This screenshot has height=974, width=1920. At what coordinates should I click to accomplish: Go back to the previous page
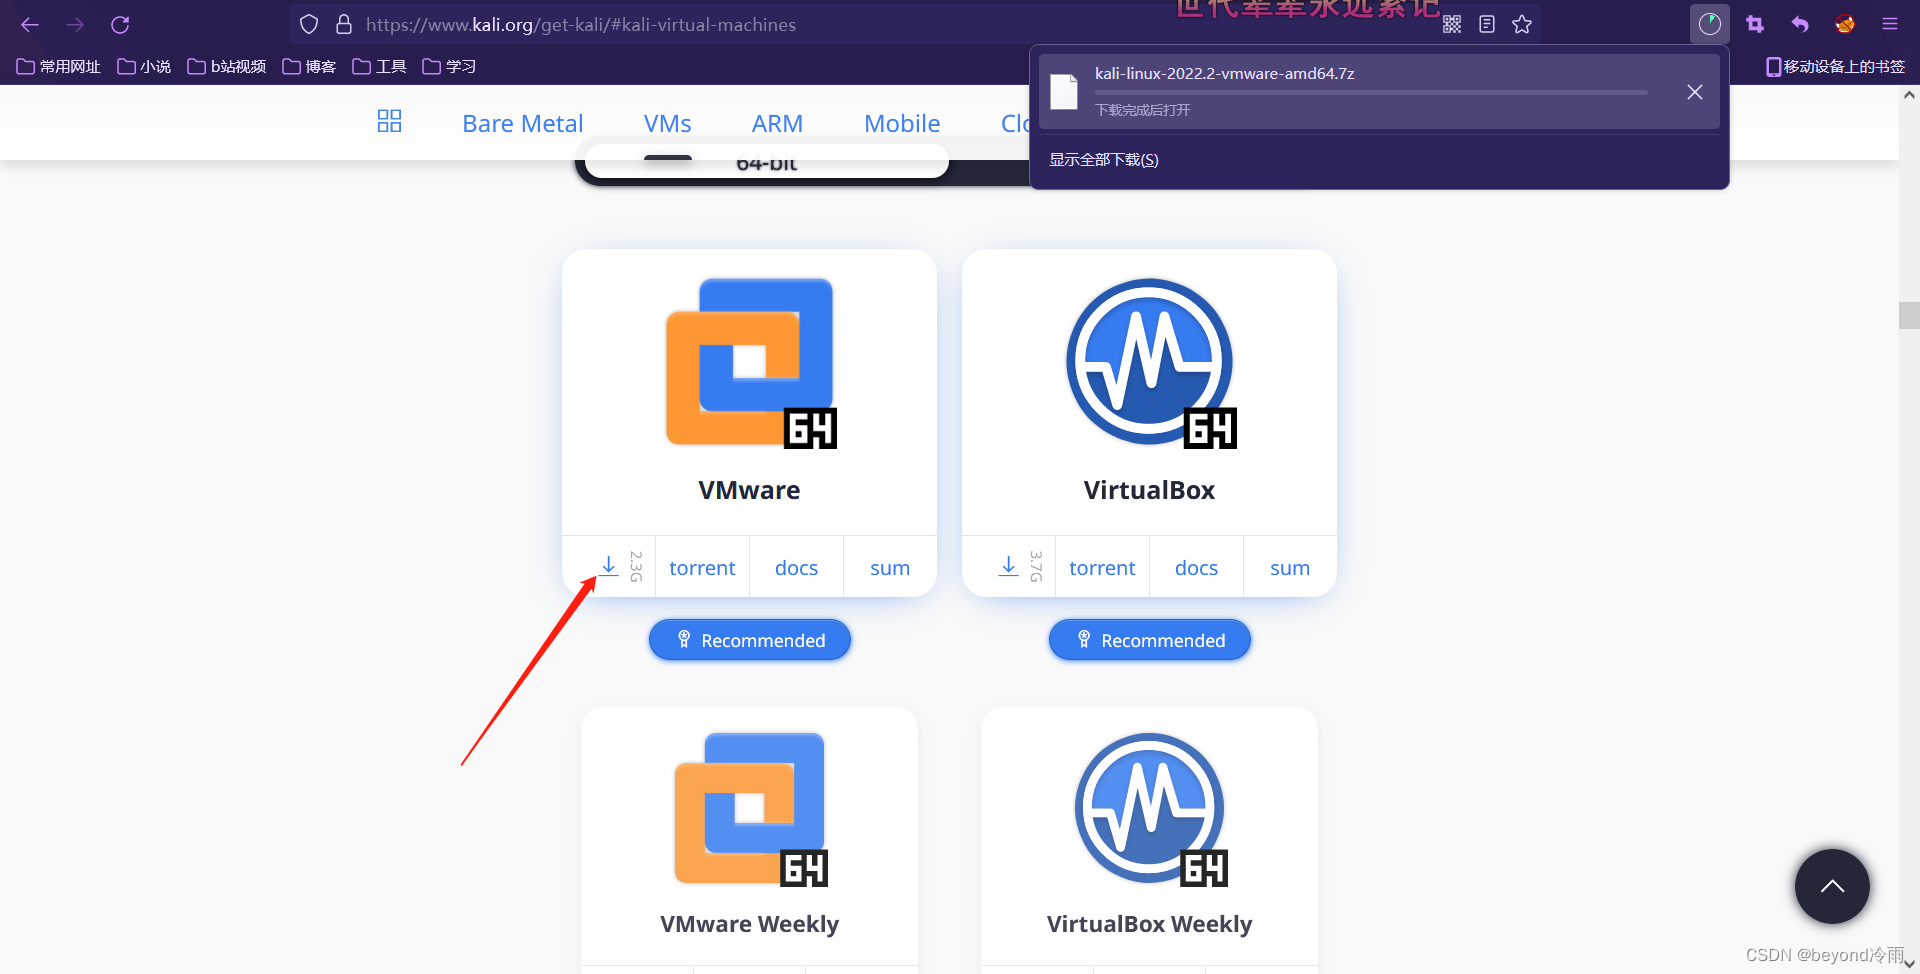coord(30,25)
